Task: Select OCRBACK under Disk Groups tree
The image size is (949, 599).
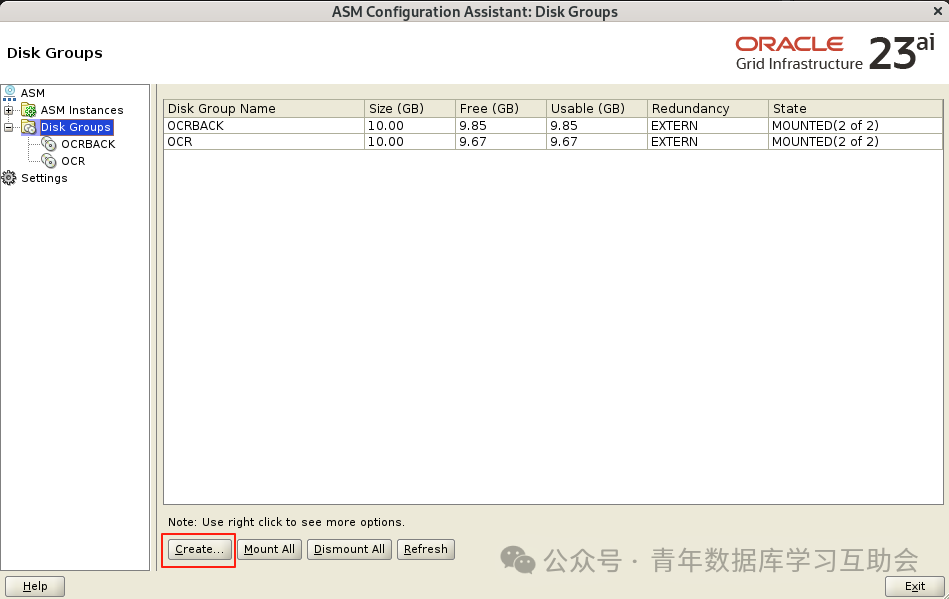Action: (x=88, y=144)
